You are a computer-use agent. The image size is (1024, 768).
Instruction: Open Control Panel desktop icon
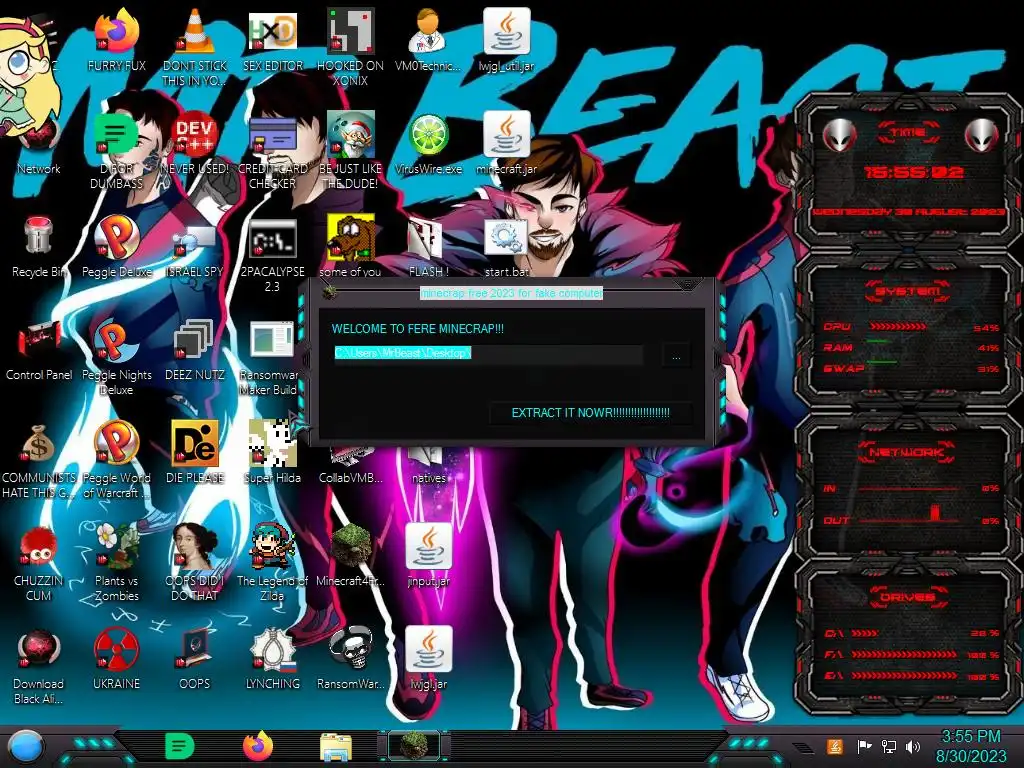39,341
